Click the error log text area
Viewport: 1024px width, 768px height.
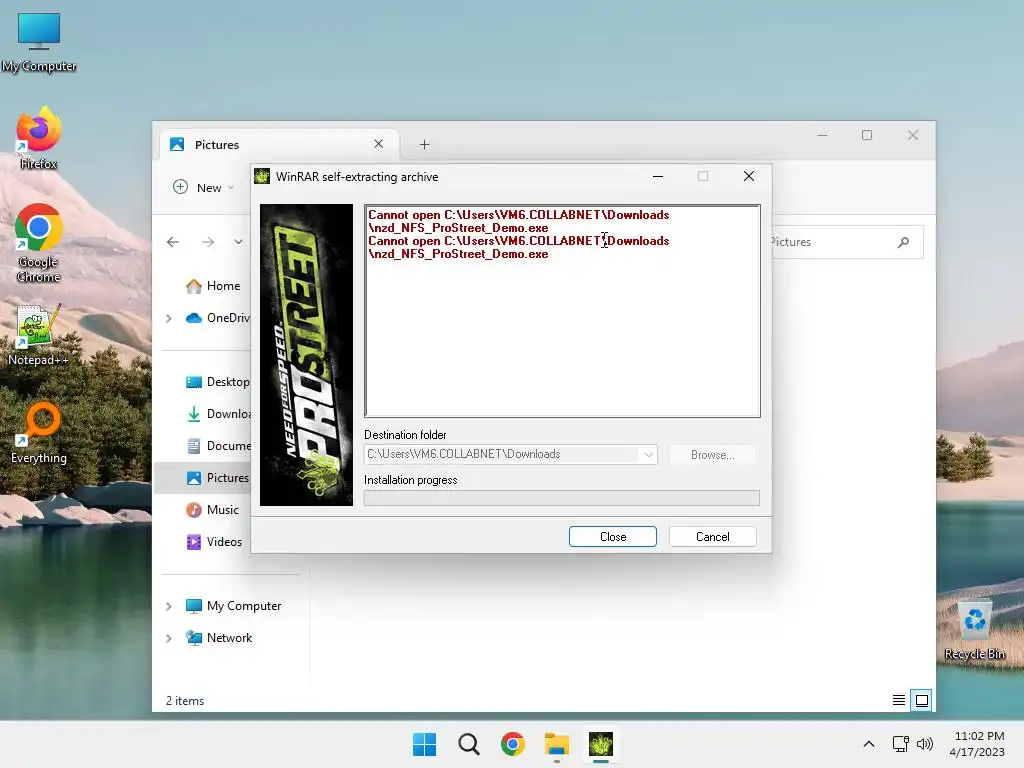pos(562,311)
